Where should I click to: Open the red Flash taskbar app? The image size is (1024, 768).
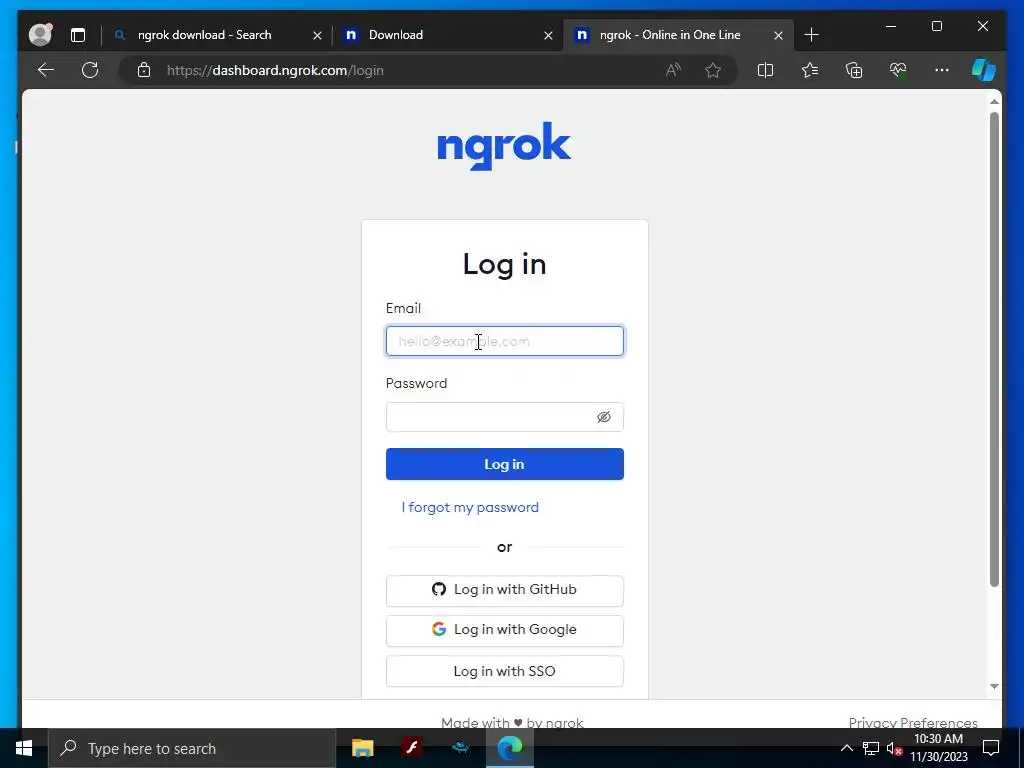(412, 748)
